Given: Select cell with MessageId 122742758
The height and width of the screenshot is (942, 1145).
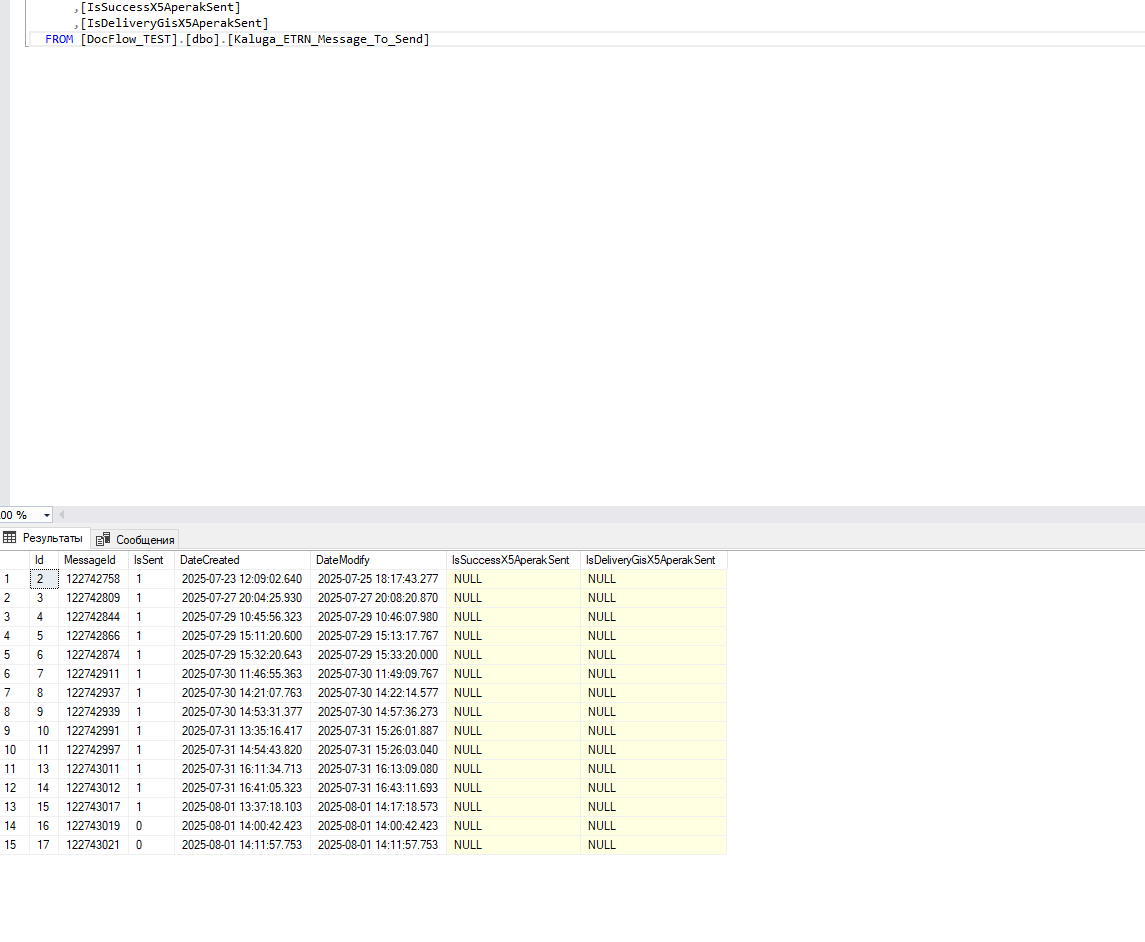Looking at the screenshot, I should pos(93,579).
